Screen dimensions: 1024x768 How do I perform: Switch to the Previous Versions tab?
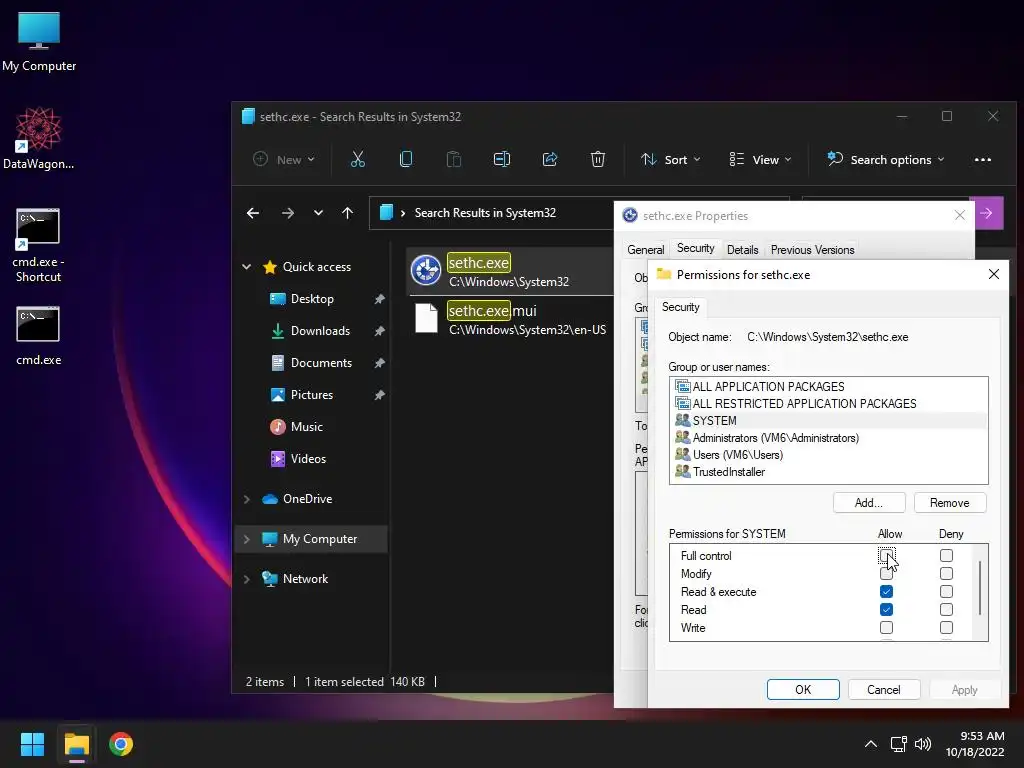[x=812, y=250]
